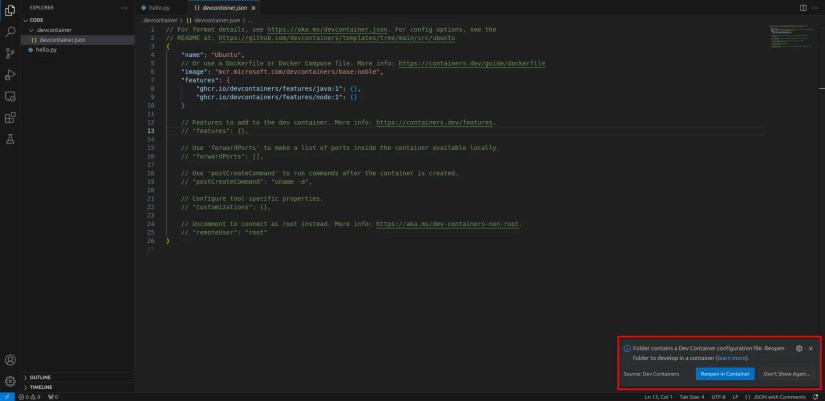Close the devcontainer.json editor tab
The width and height of the screenshot is (825, 401).
click(x=254, y=8)
